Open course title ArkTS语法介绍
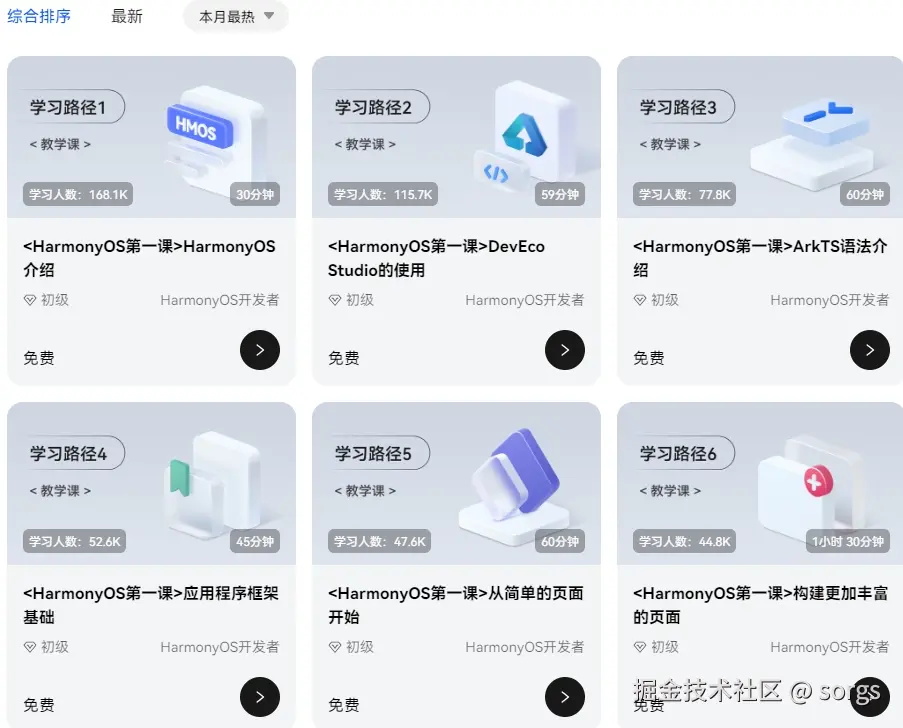Image resolution: width=903 pixels, height=728 pixels. coord(760,258)
